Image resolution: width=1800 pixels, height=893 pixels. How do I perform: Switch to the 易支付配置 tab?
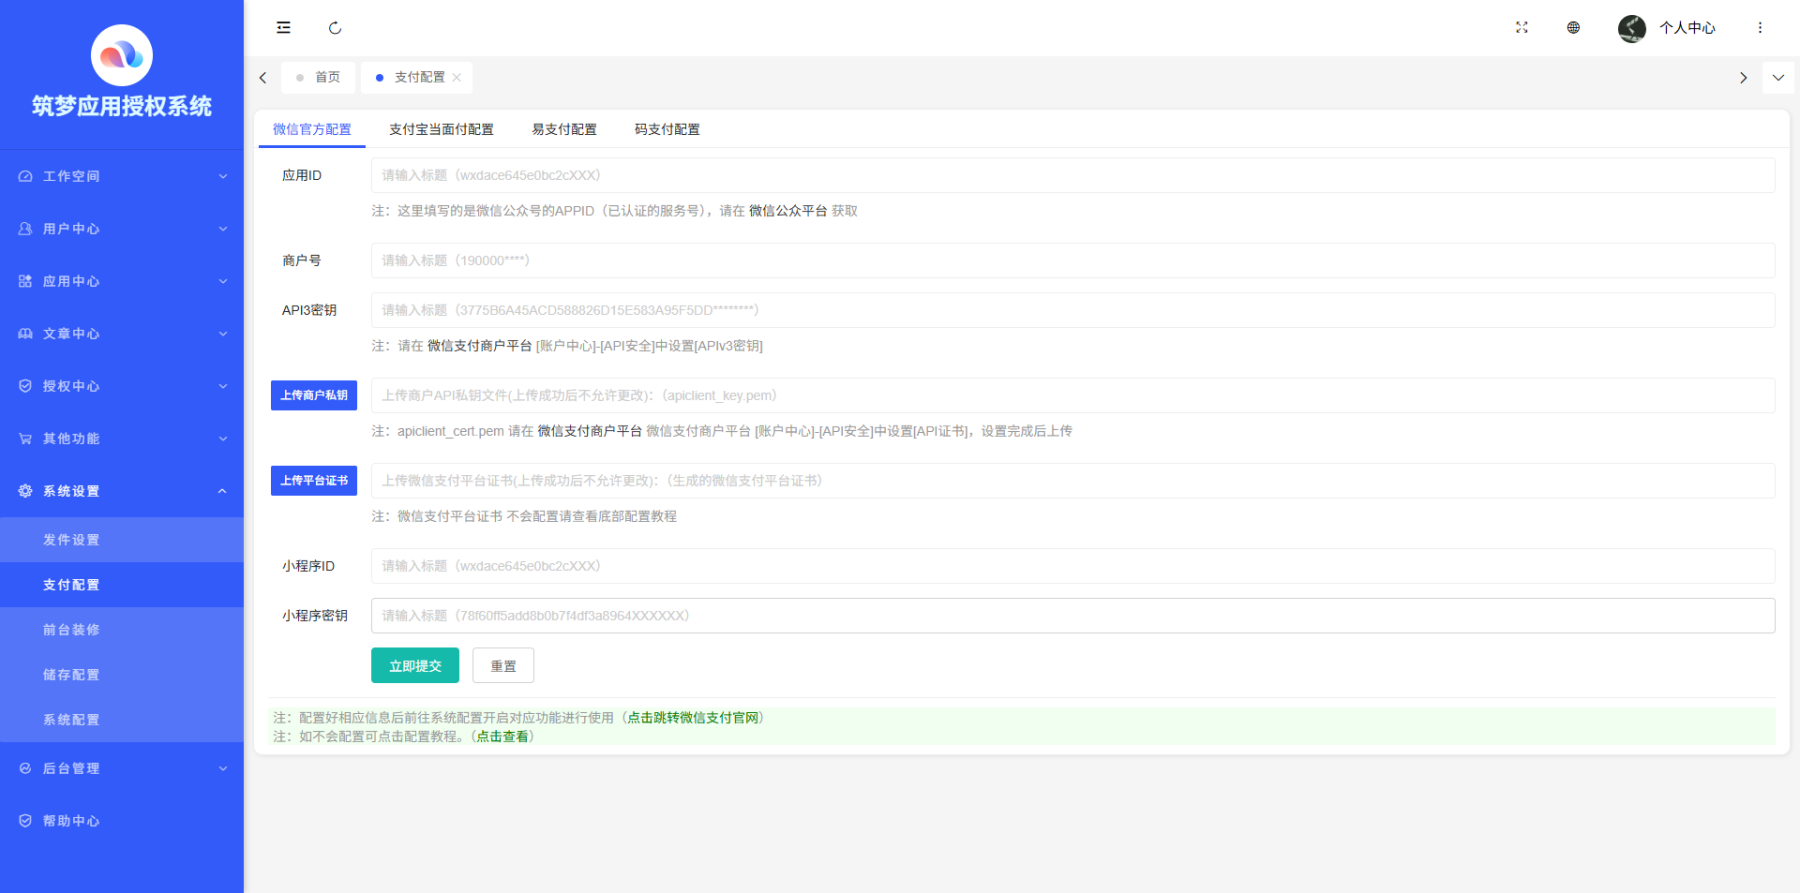click(564, 129)
